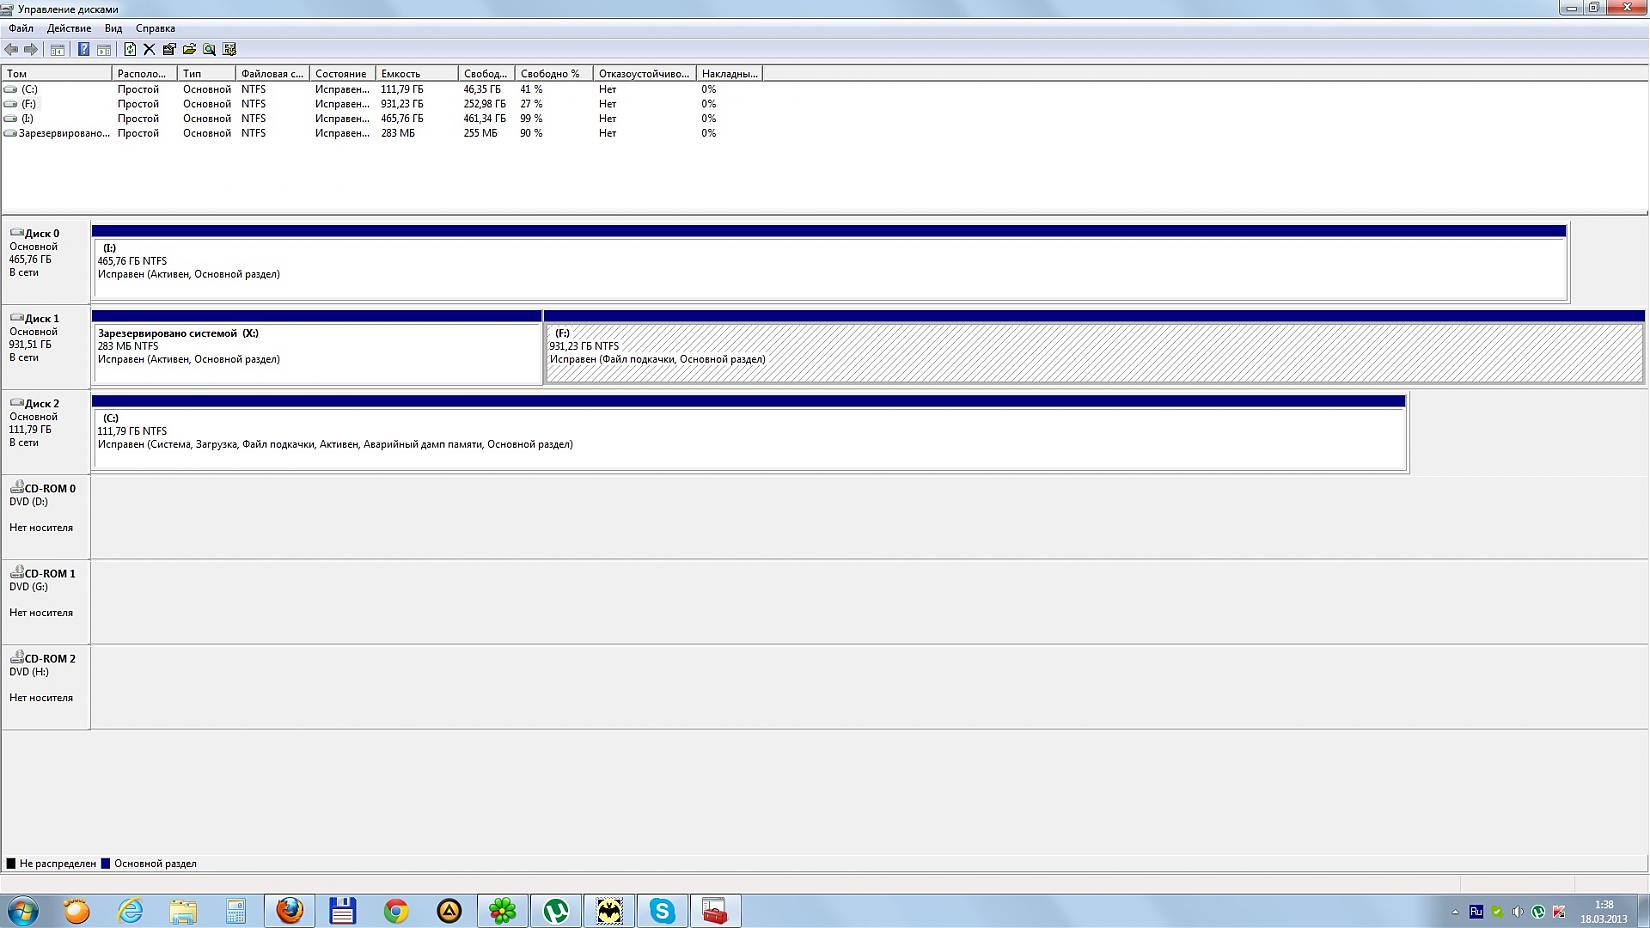
Task: Open the clock showing 1:38
Action: tap(1604, 911)
